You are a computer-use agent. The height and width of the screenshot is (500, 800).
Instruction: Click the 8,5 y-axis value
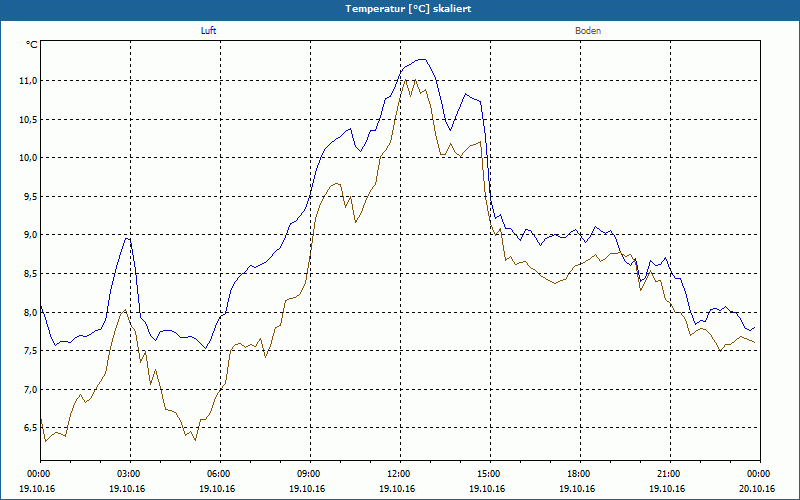click(x=30, y=274)
